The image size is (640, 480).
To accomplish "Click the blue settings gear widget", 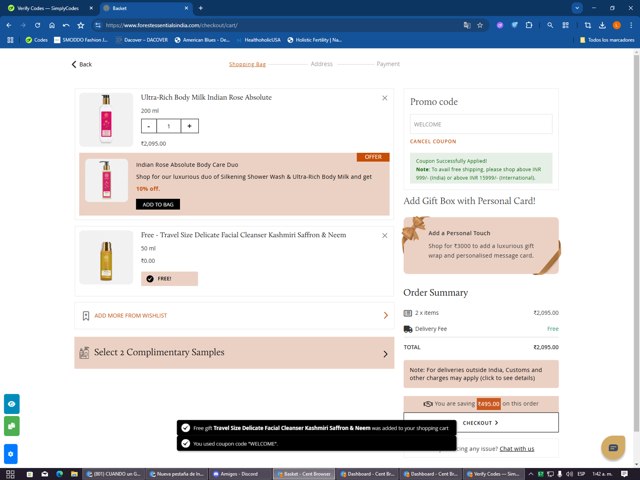I will tap(11, 454).
